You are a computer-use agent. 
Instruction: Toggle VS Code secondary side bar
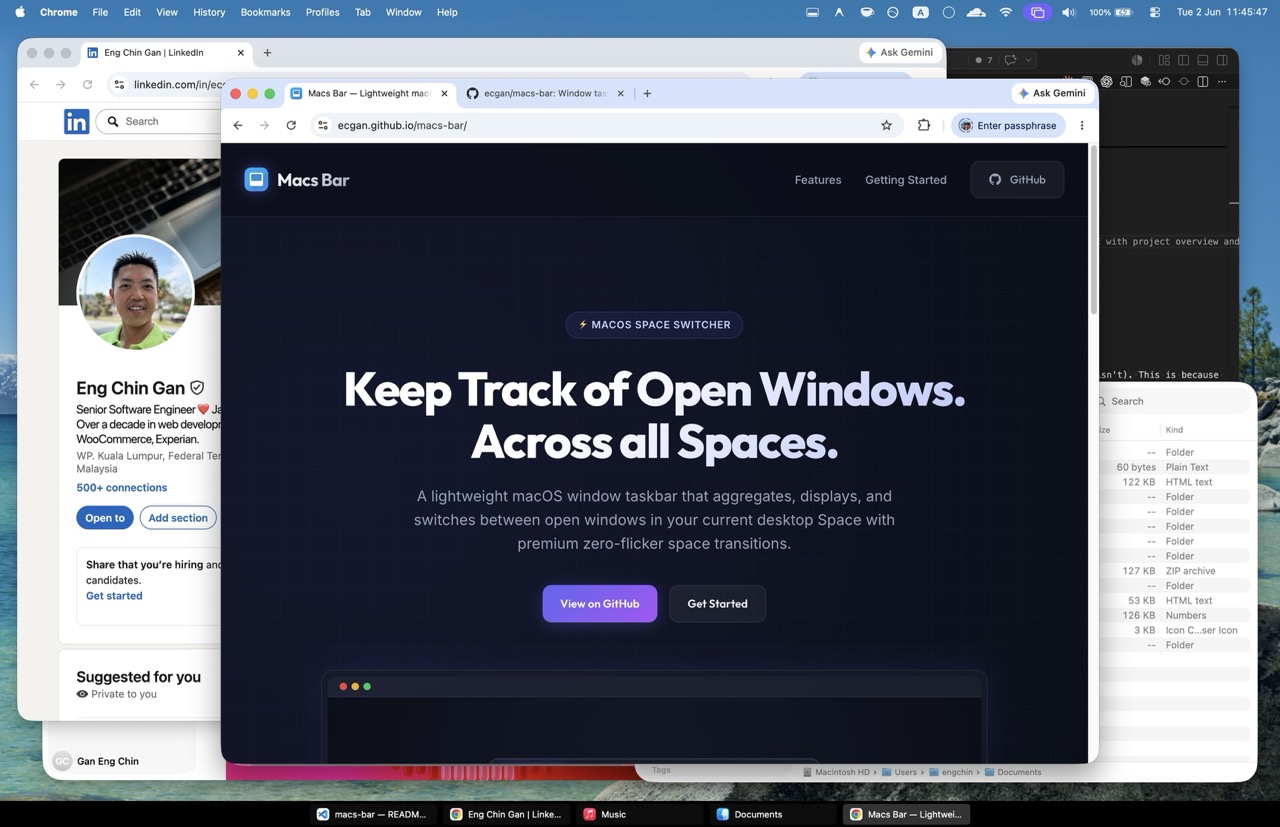point(1222,60)
